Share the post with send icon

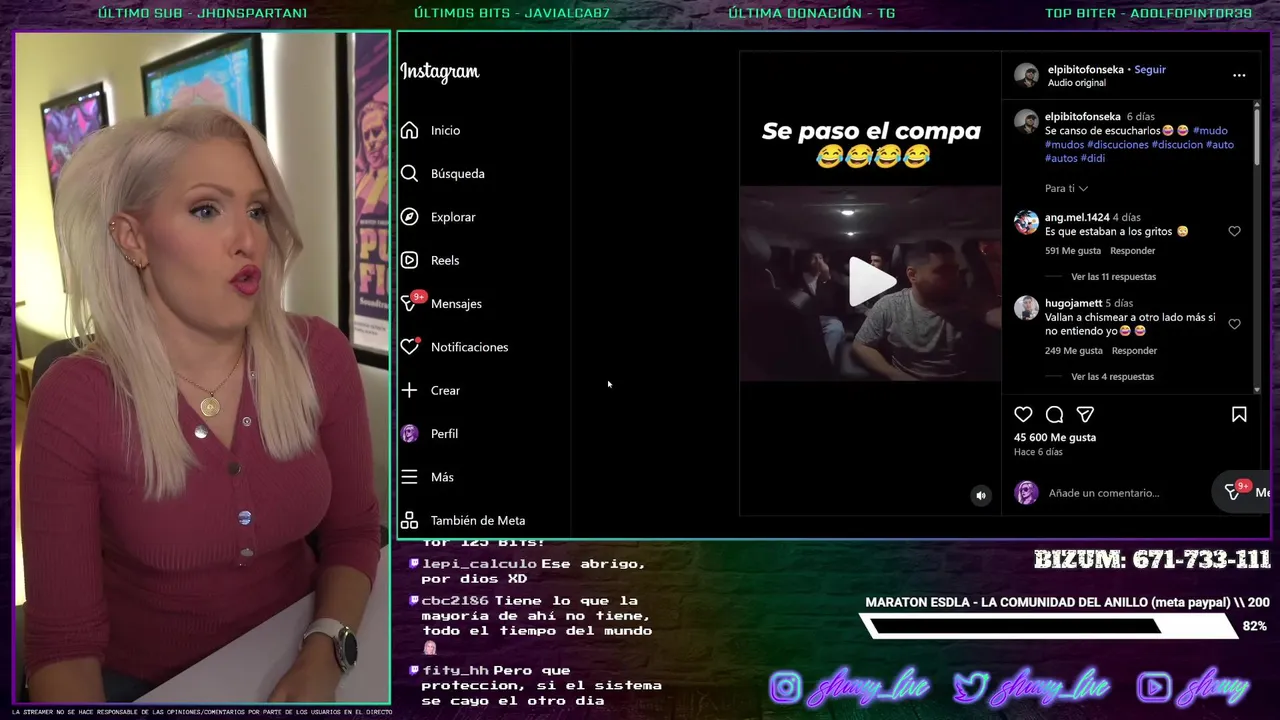point(1085,414)
